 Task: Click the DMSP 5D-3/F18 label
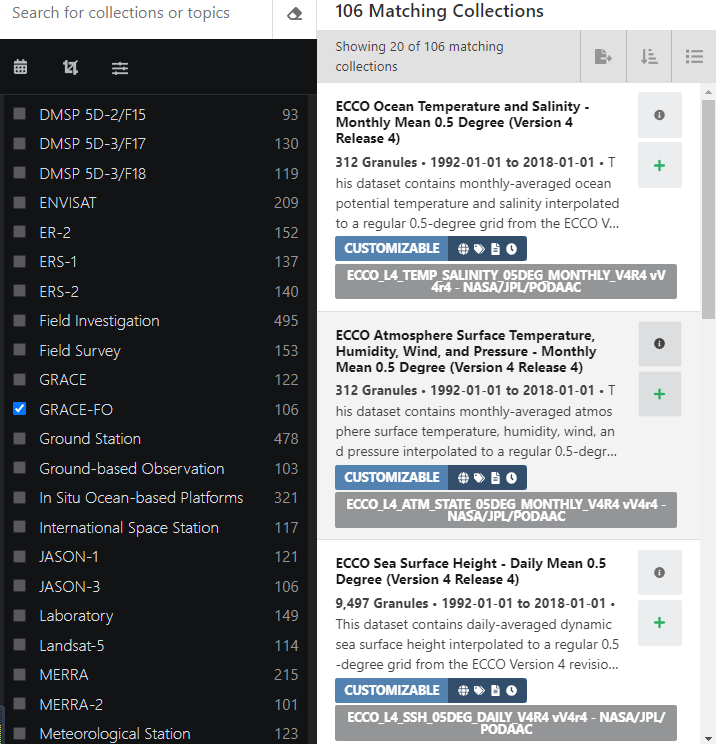[93, 174]
